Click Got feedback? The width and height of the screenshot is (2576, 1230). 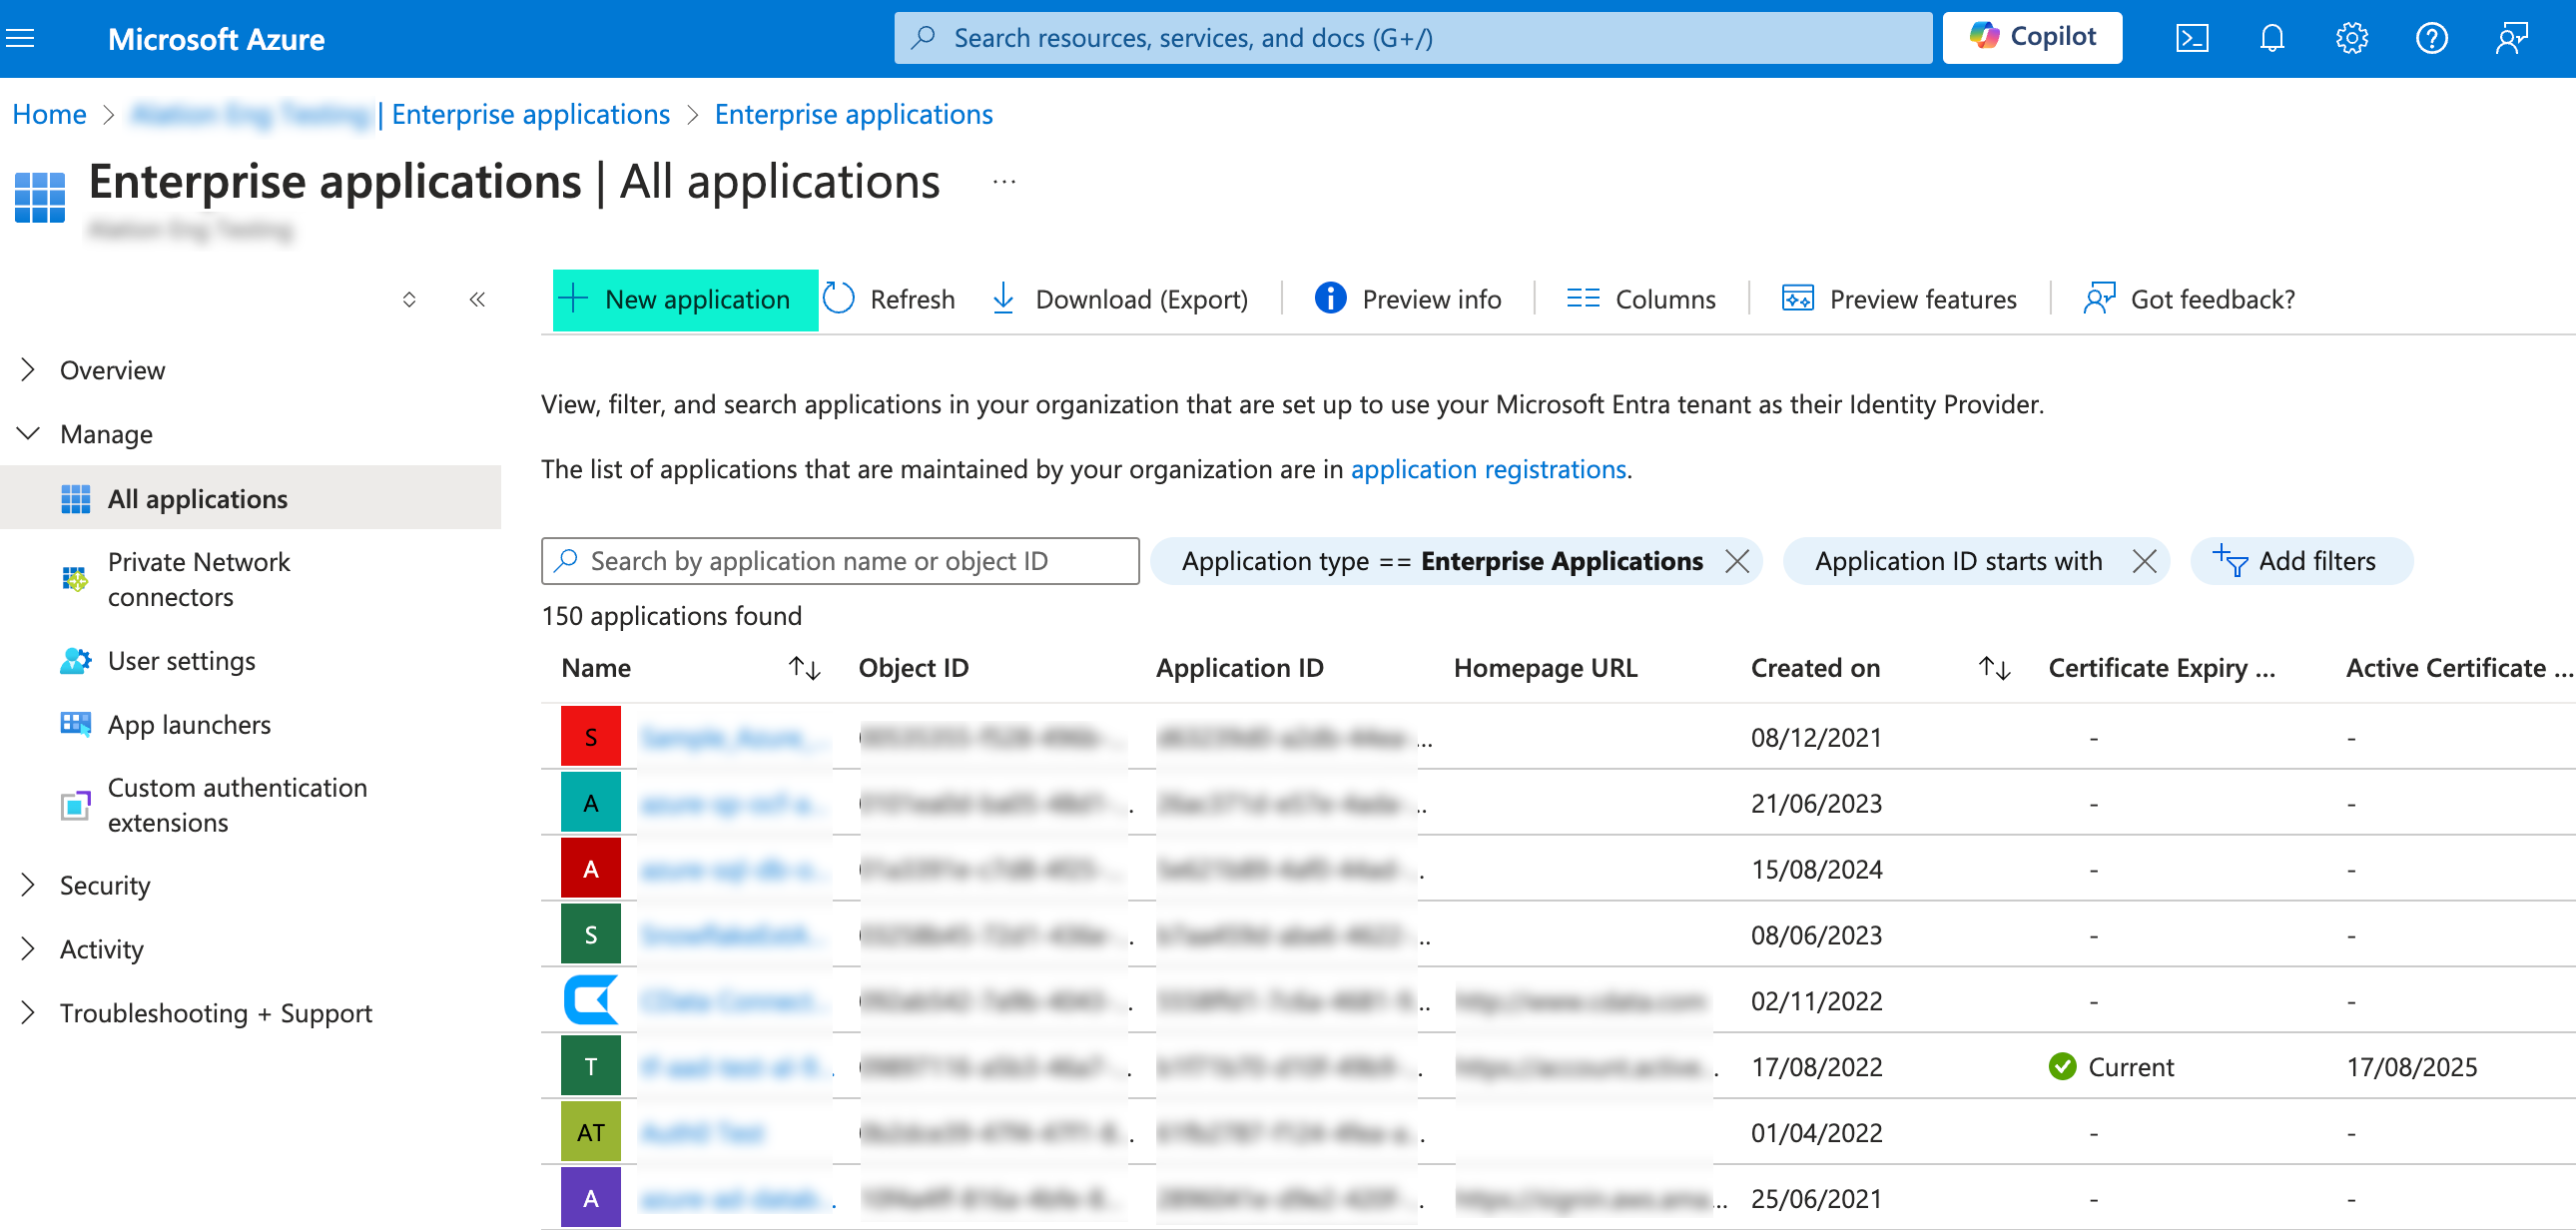(x=2189, y=299)
